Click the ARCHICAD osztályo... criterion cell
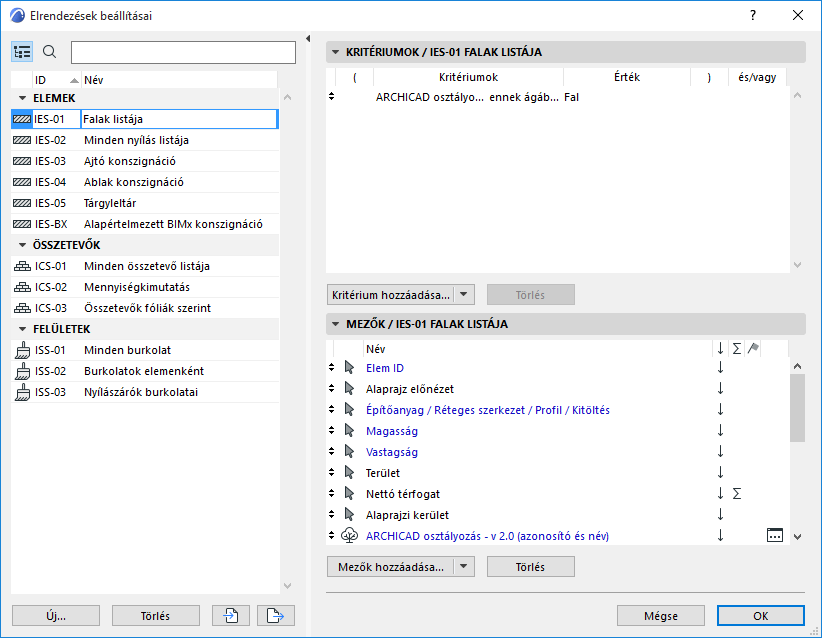The width and height of the screenshot is (822, 638). click(430, 97)
